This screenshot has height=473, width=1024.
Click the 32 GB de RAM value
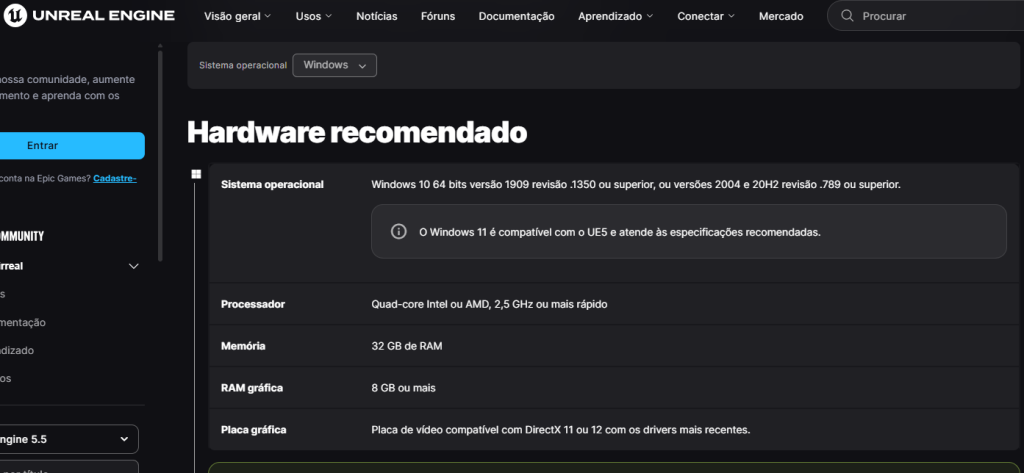click(x=407, y=346)
